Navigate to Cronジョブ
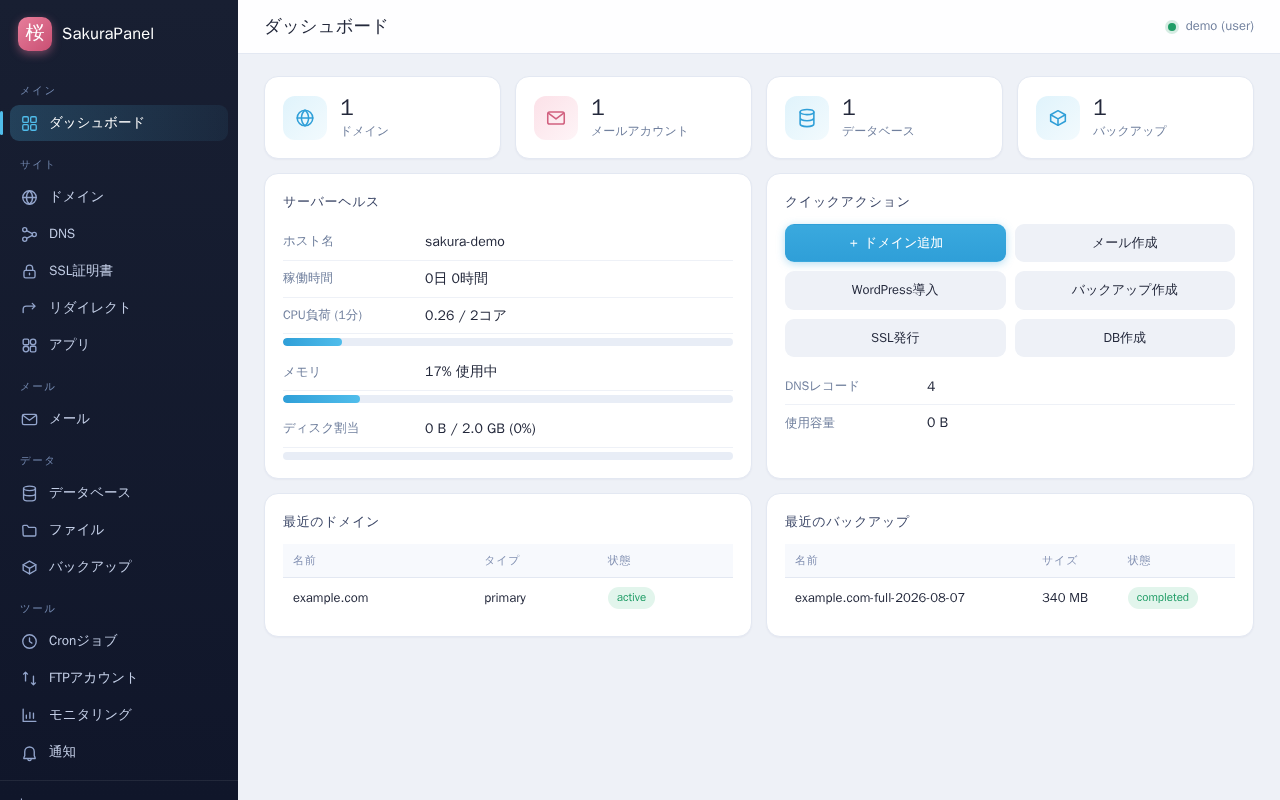Screen dimensions: 1280x800 pyautogui.click(x=119, y=641)
